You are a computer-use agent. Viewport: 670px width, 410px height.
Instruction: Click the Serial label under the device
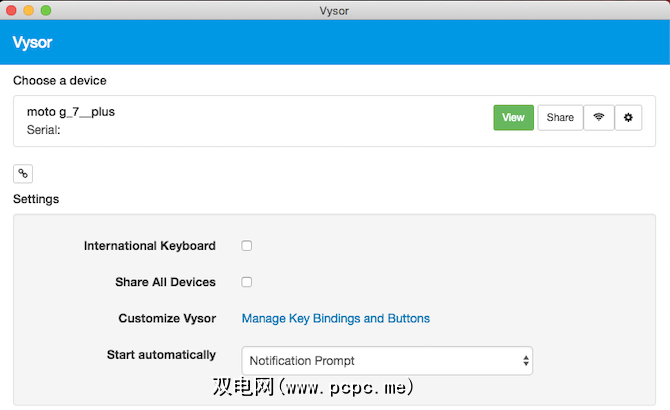pyautogui.click(x=44, y=130)
